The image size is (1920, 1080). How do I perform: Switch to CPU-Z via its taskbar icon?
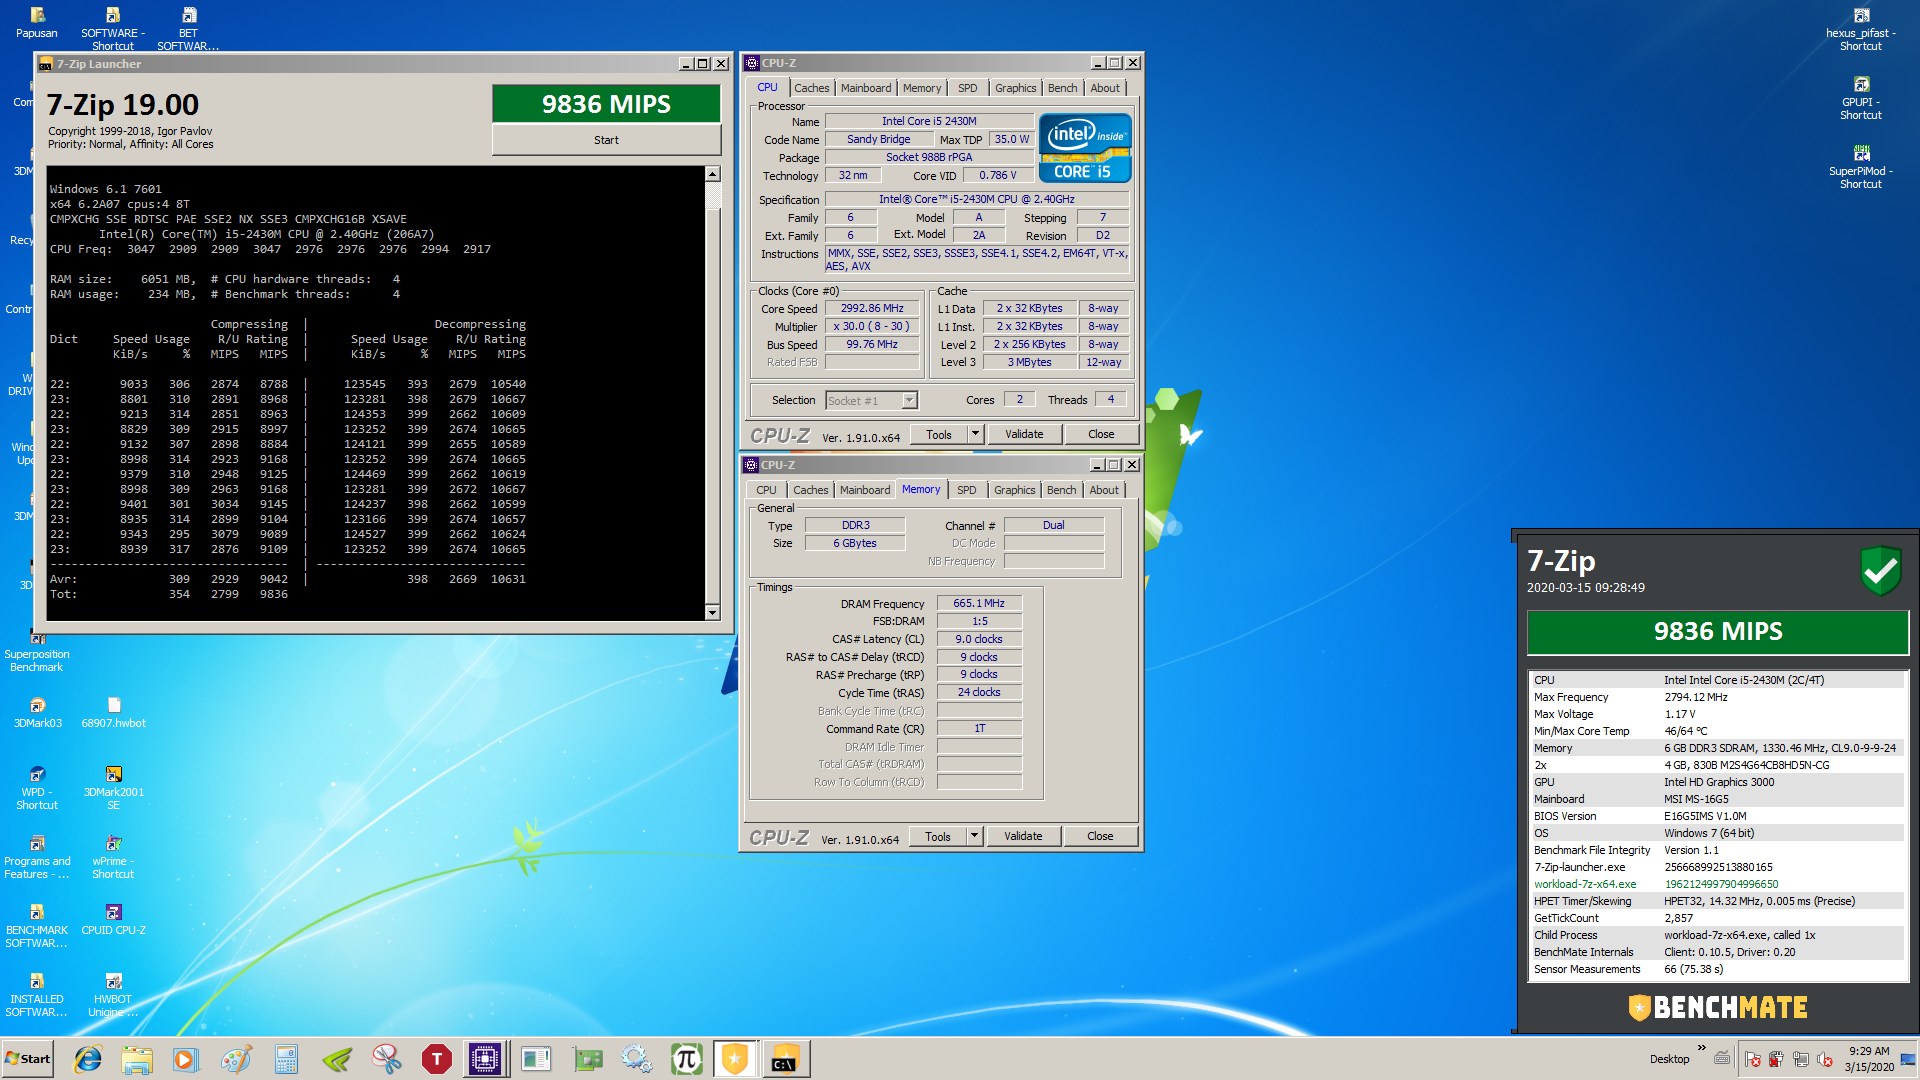click(485, 1059)
